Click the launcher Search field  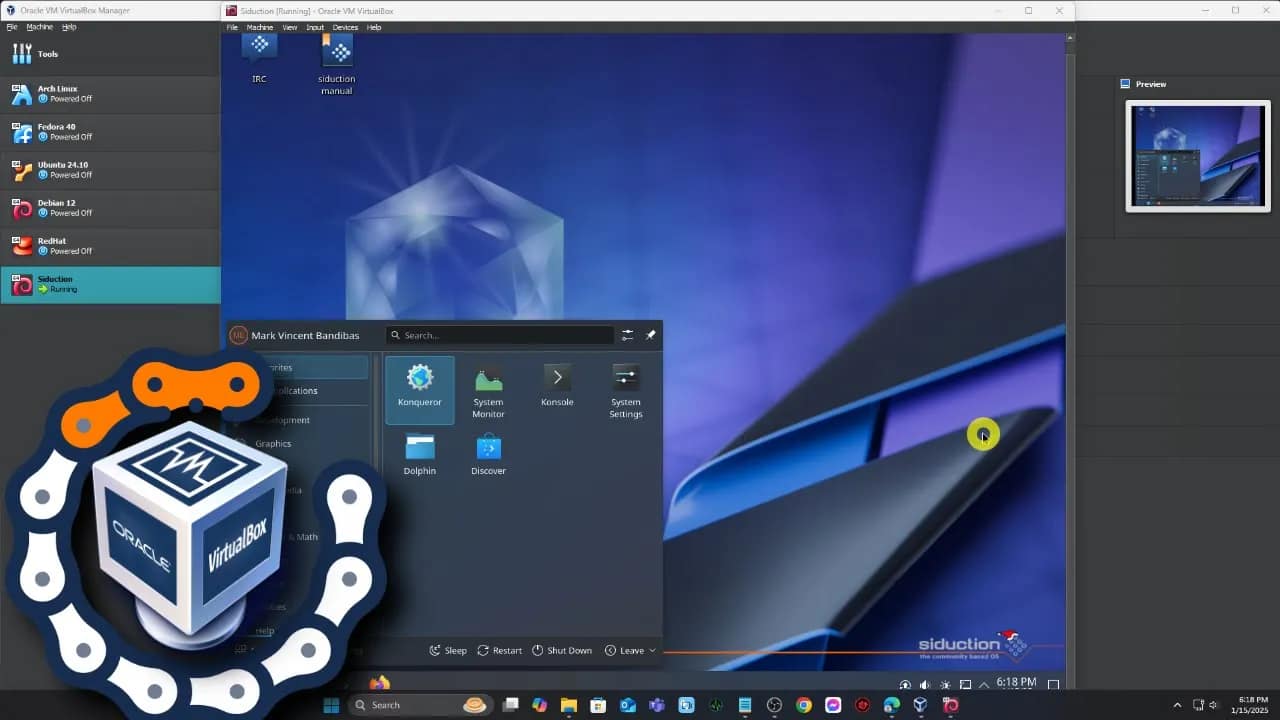500,335
